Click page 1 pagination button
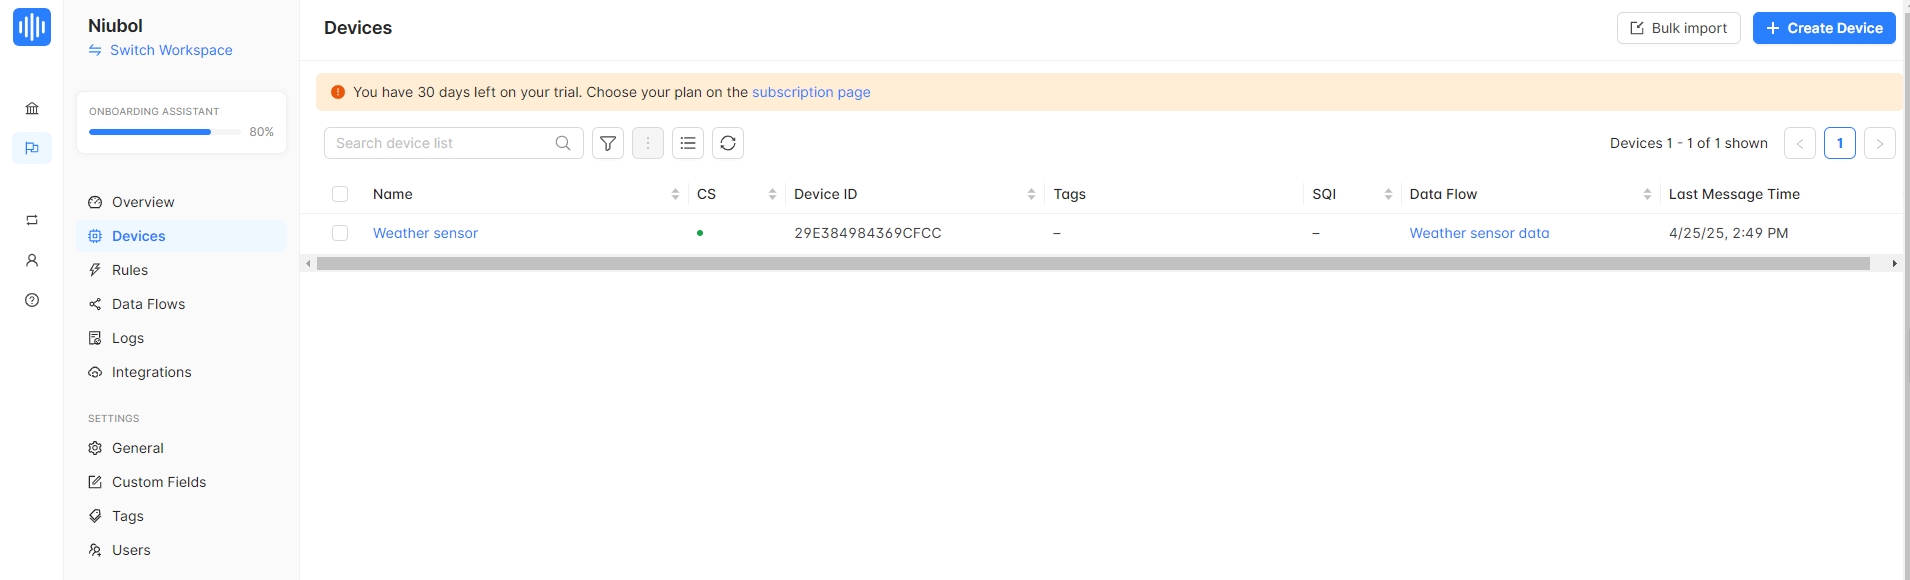1910x580 pixels. (1840, 143)
